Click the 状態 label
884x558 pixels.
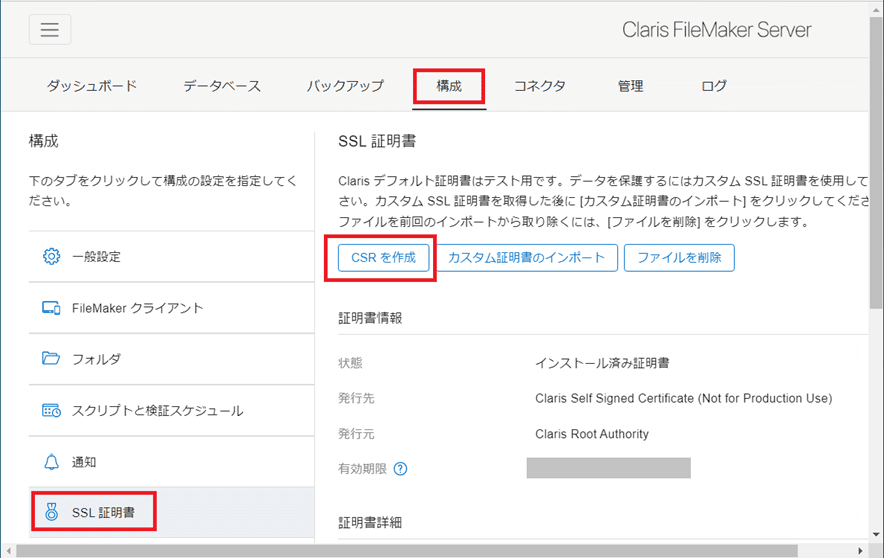[350, 363]
